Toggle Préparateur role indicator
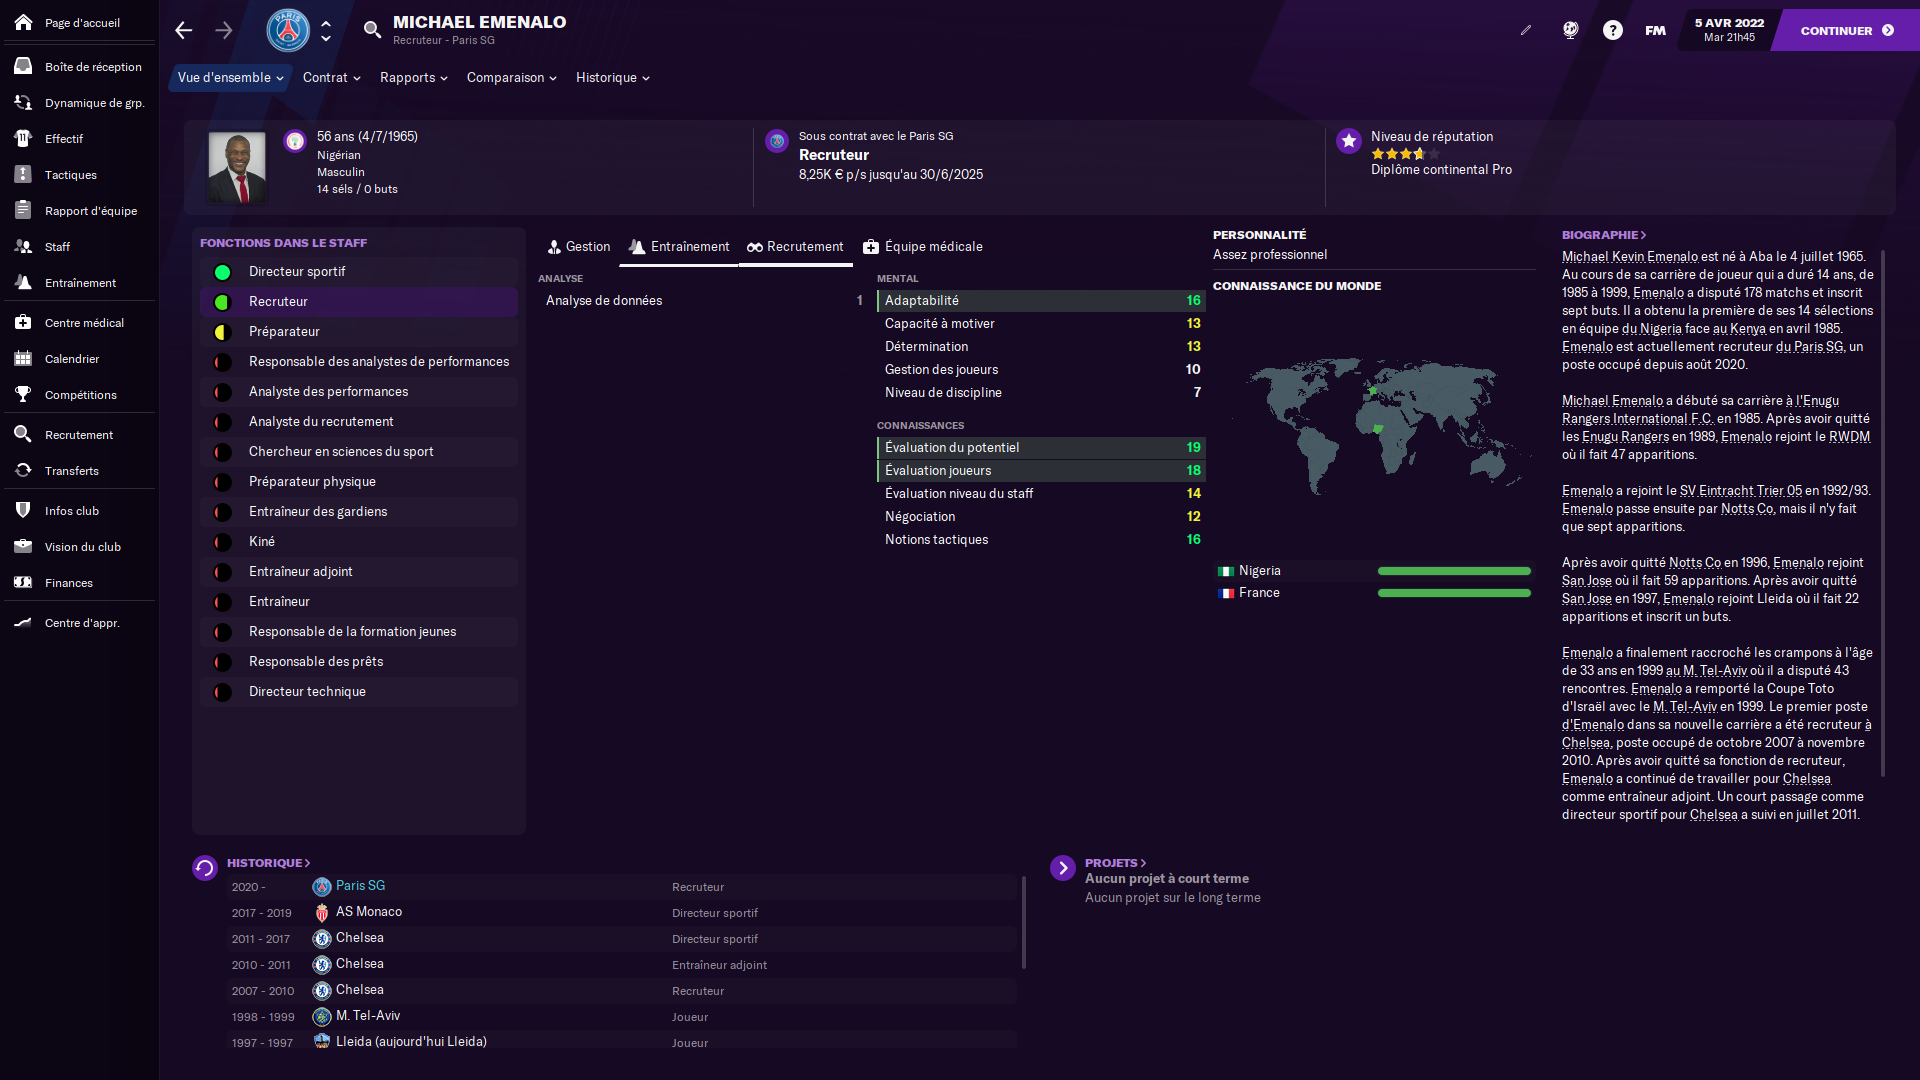This screenshot has width=1920, height=1080. tap(223, 332)
